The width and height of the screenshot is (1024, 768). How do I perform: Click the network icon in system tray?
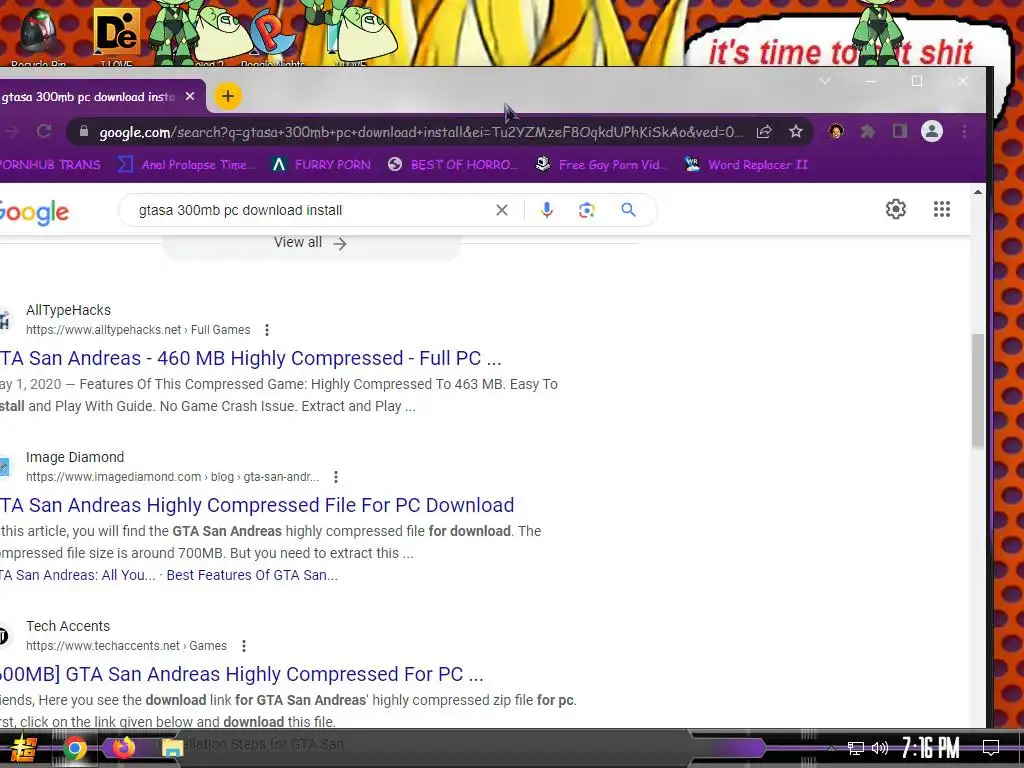click(856, 748)
